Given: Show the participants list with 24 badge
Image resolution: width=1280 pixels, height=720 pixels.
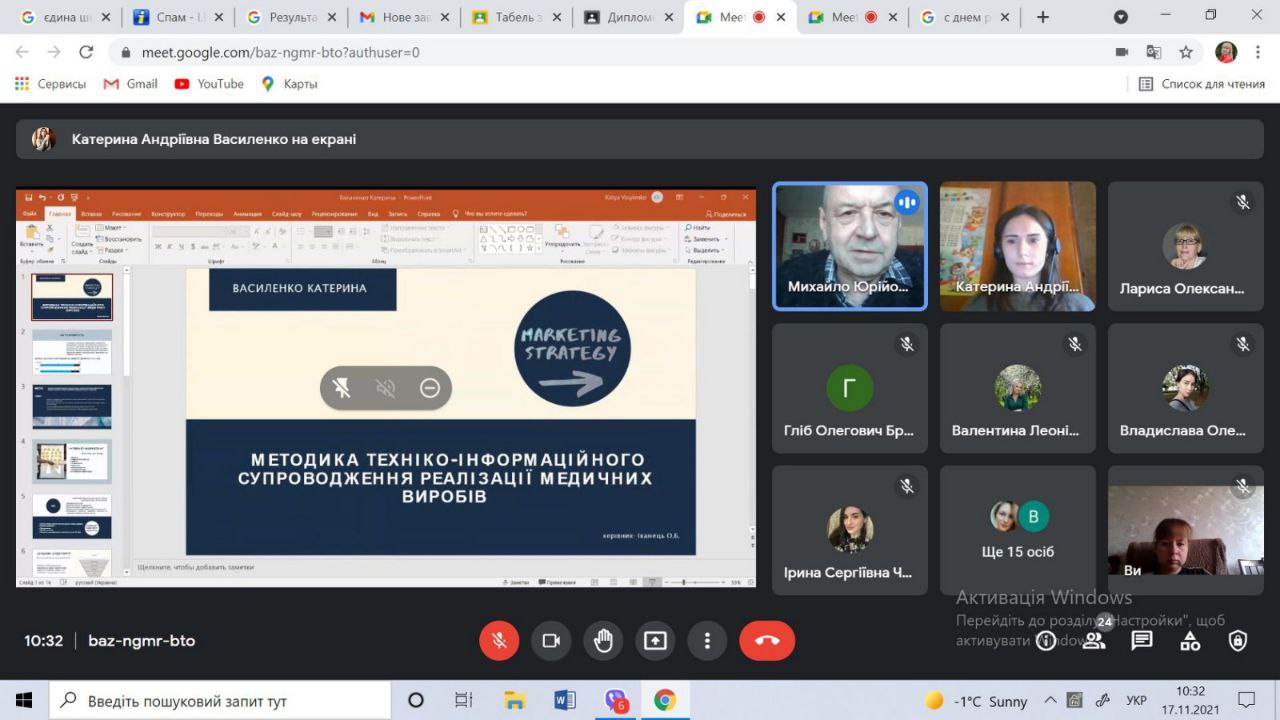Looking at the screenshot, I should point(1094,641).
